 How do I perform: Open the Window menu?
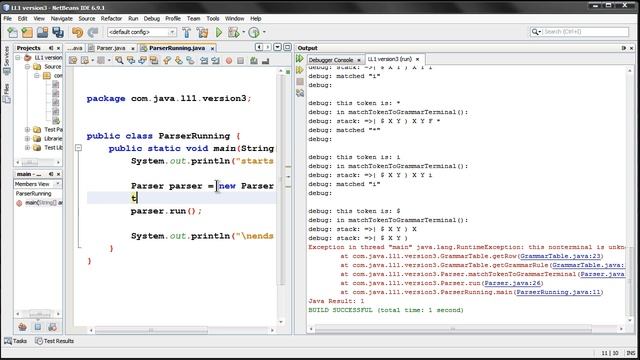[x=234, y=18]
